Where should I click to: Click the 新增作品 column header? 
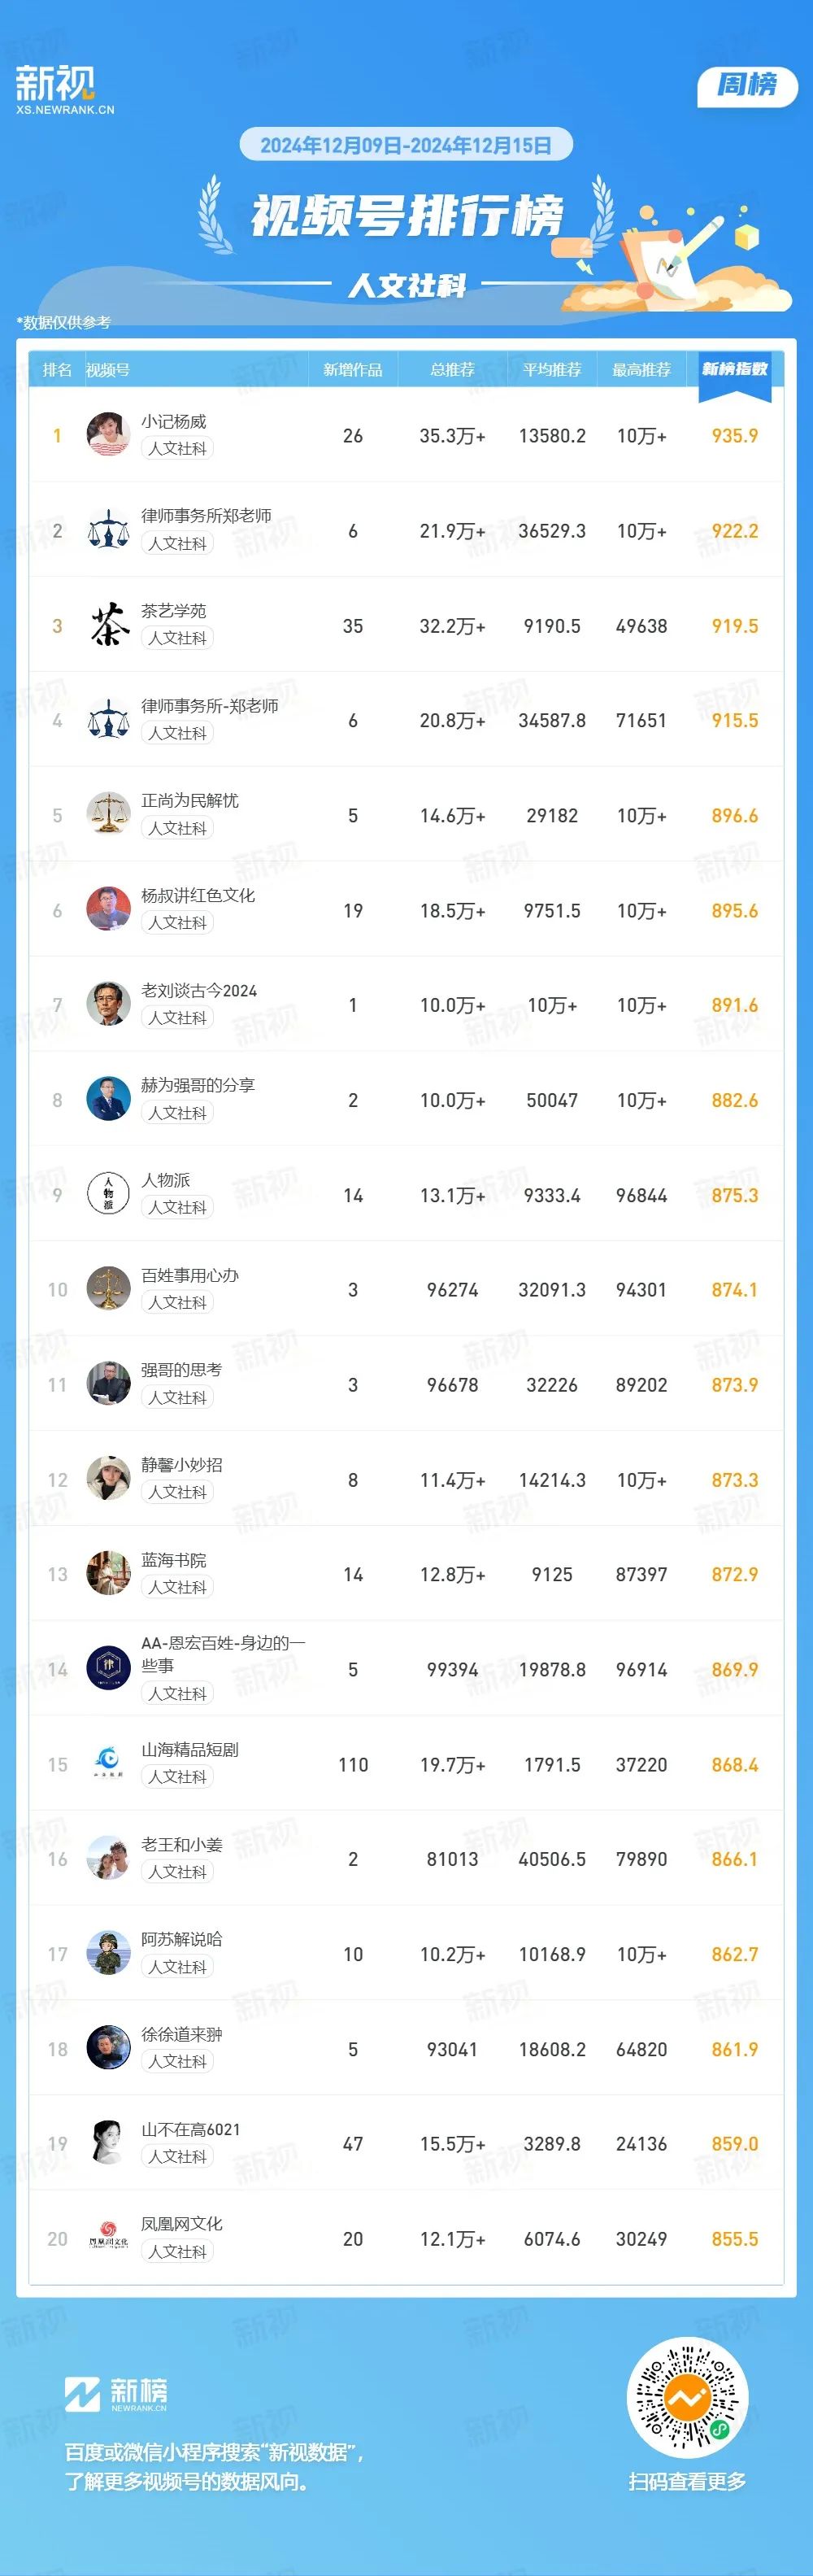353,370
